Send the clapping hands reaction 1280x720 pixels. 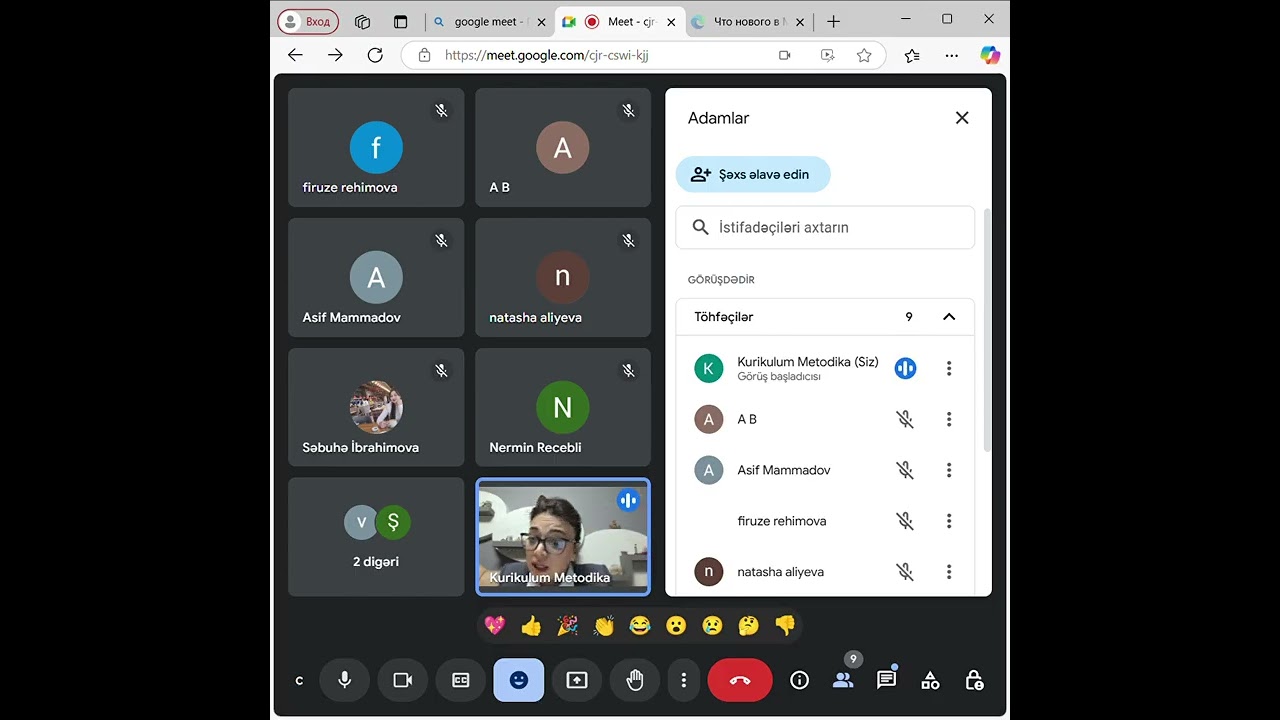click(603, 626)
